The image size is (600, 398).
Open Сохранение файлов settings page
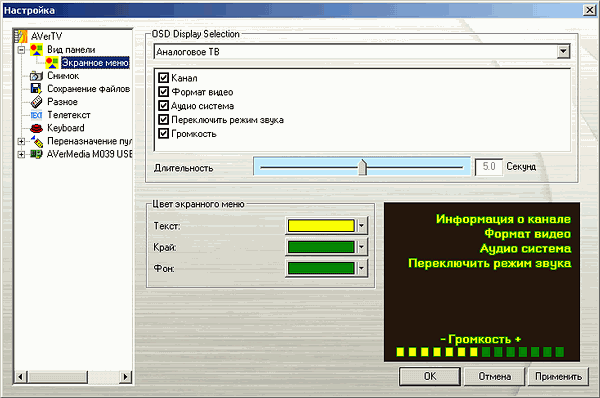(88, 89)
